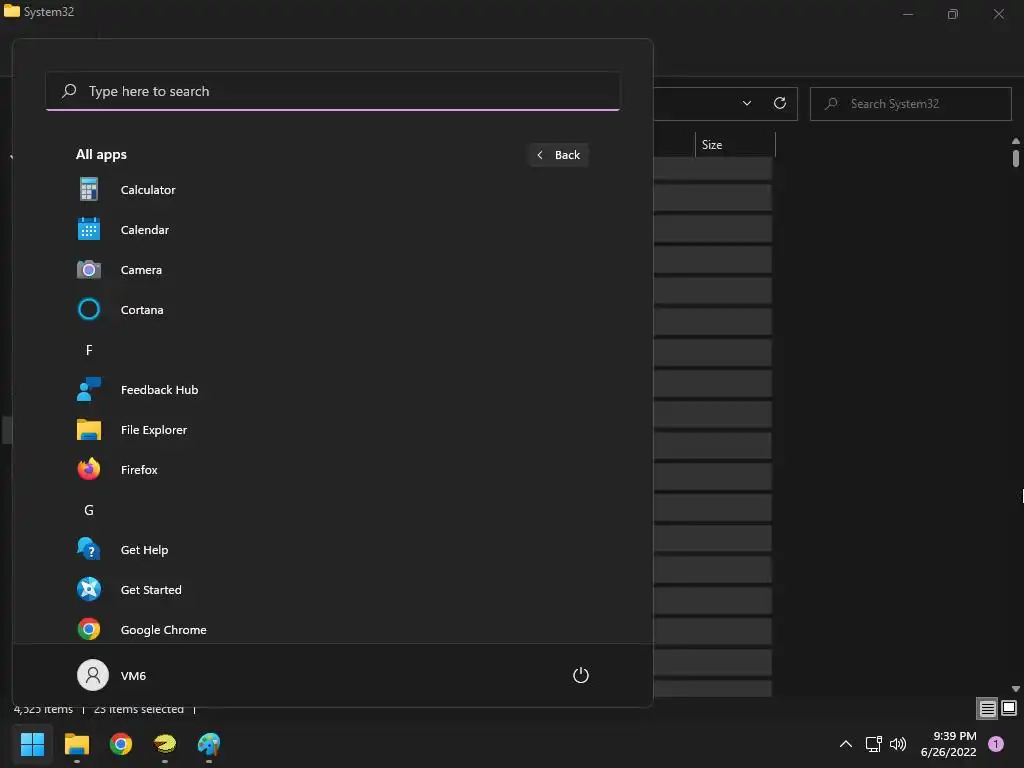Switch System32 window to details view
Screen dimensions: 1024x768
[x=987, y=709]
